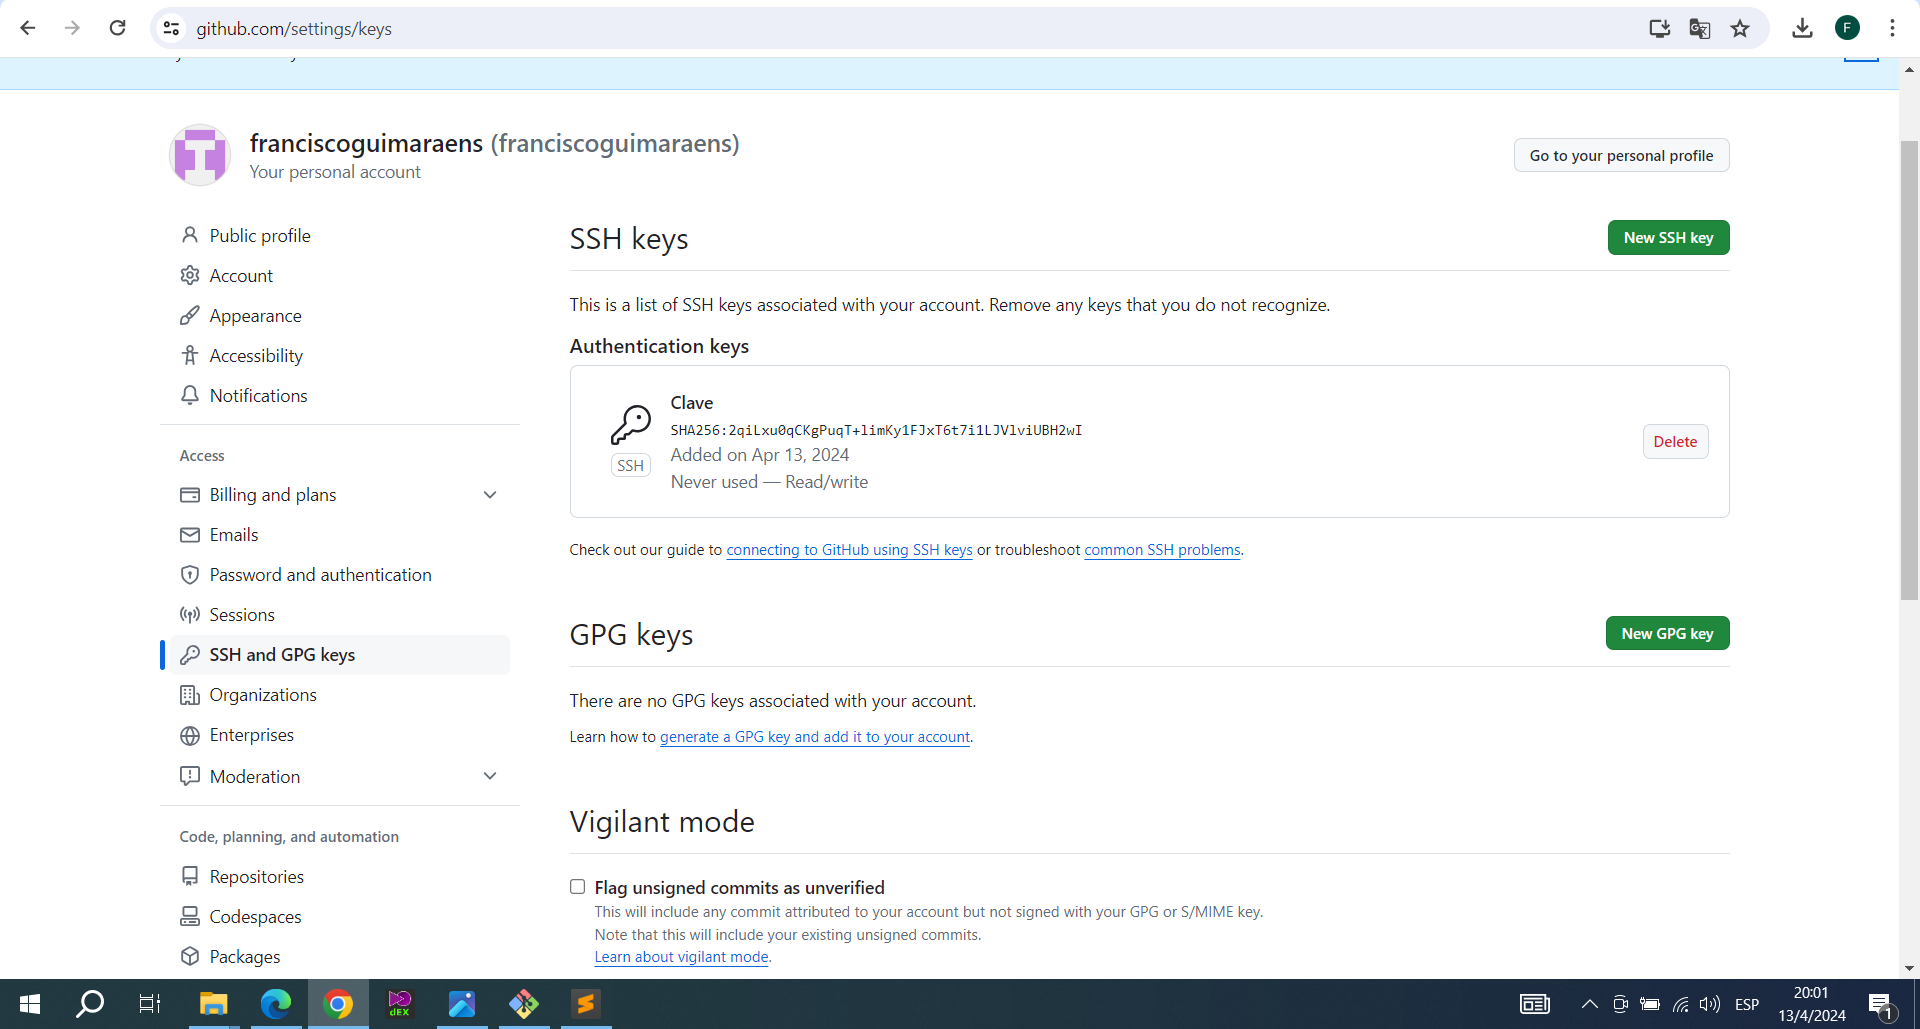Viewport: 1920px width, 1029px height.
Task: Click the Moderation report icon
Action: (189, 776)
